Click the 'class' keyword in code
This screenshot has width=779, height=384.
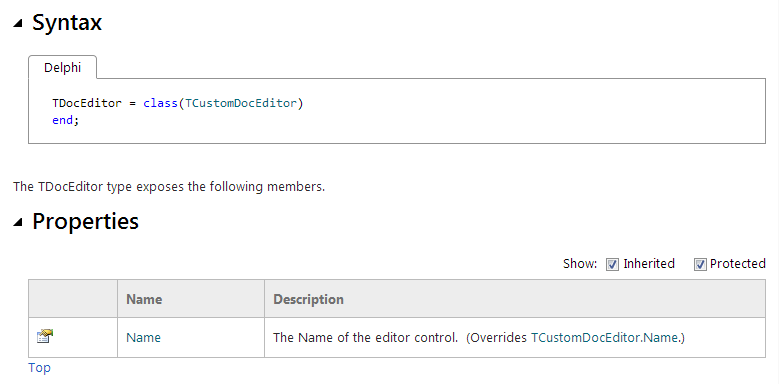point(160,103)
